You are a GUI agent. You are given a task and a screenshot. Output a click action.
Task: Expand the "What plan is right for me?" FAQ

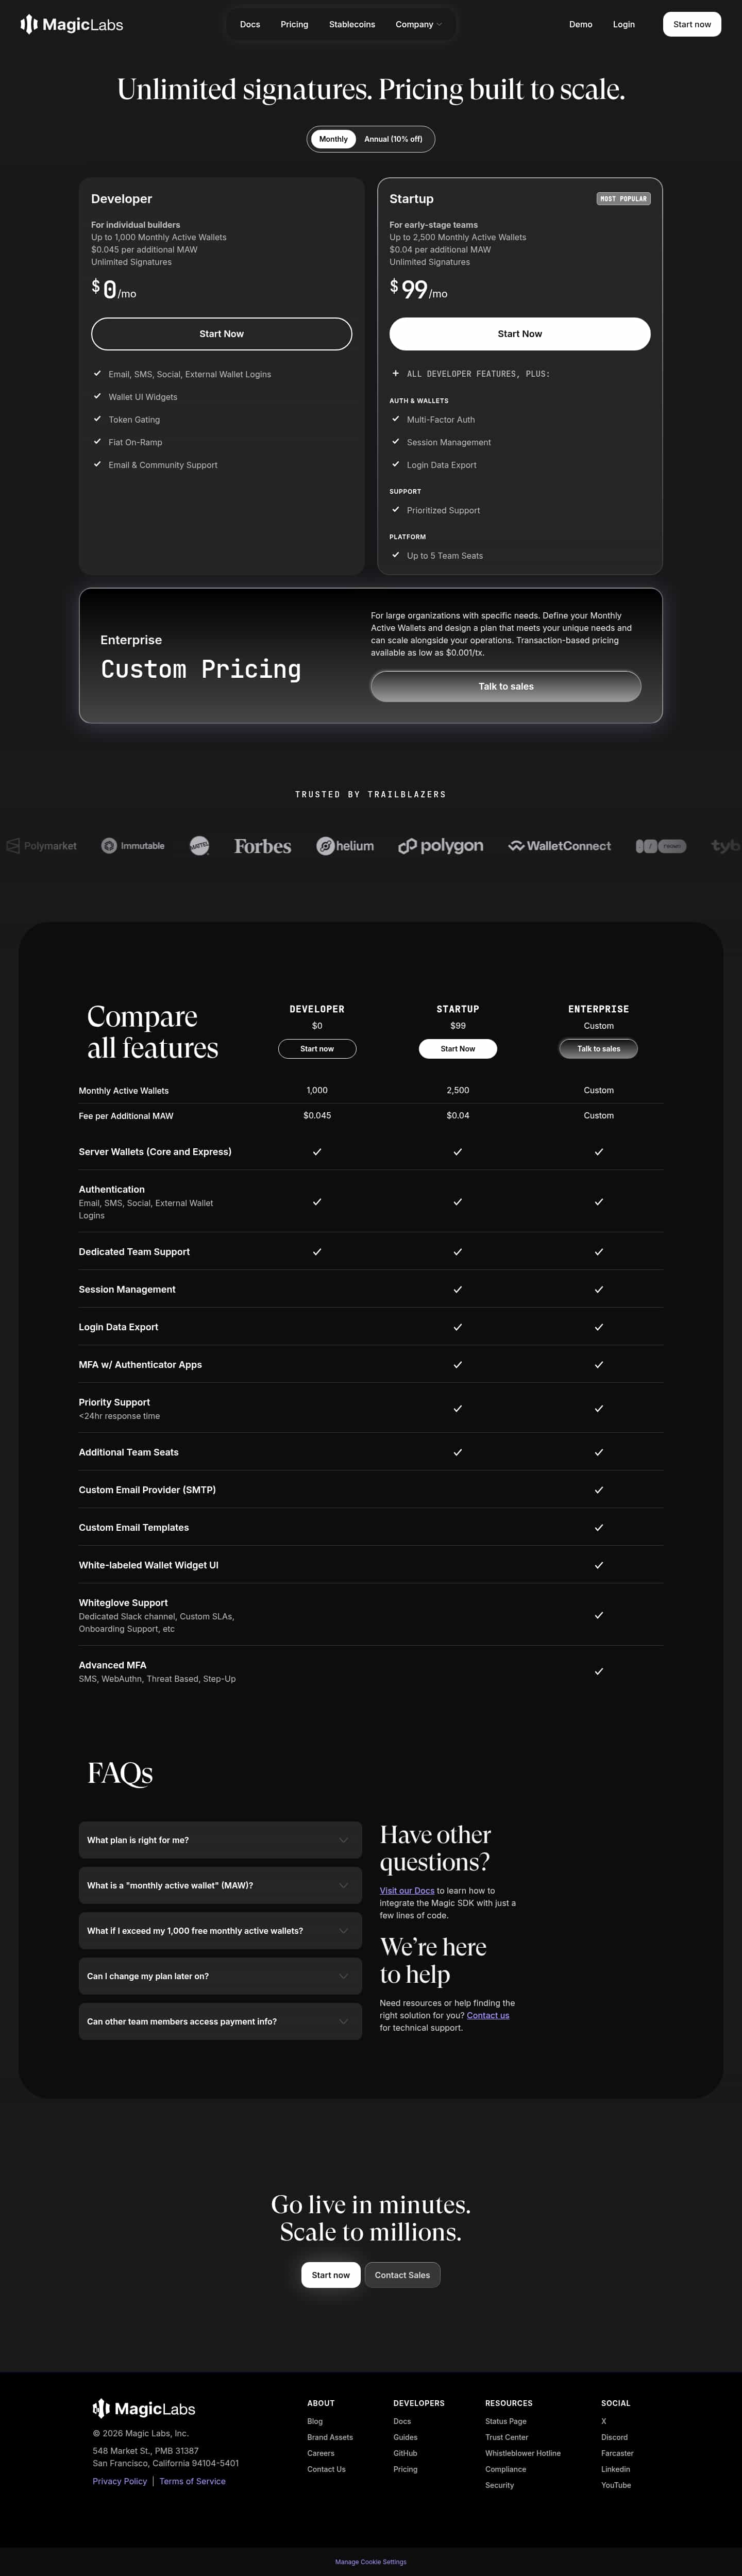point(220,1839)
